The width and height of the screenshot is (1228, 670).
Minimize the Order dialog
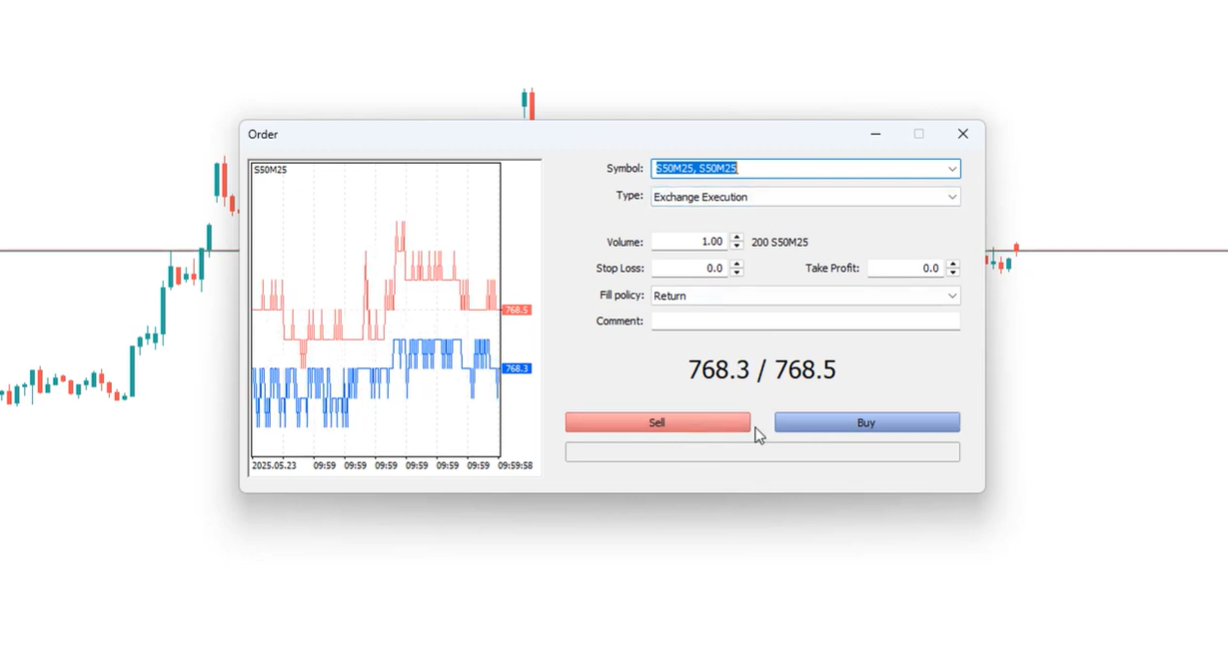click(x=875, y=134)
